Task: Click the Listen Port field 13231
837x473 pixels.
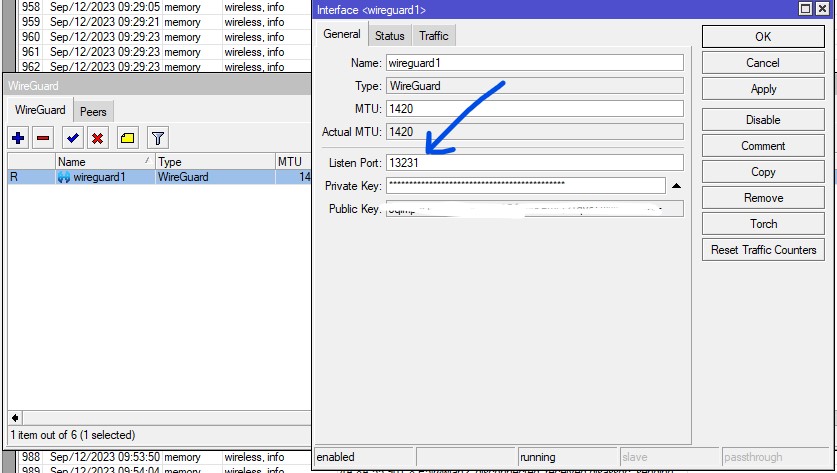Action: (534, 163)
